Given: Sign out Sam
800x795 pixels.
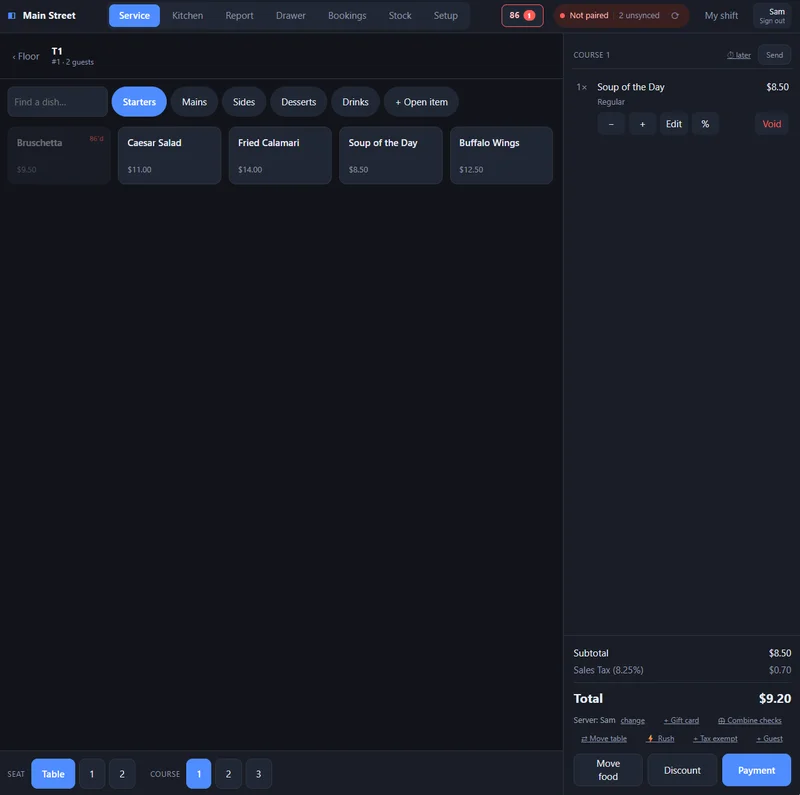Looking at the screenshot, I should point(772,16).
